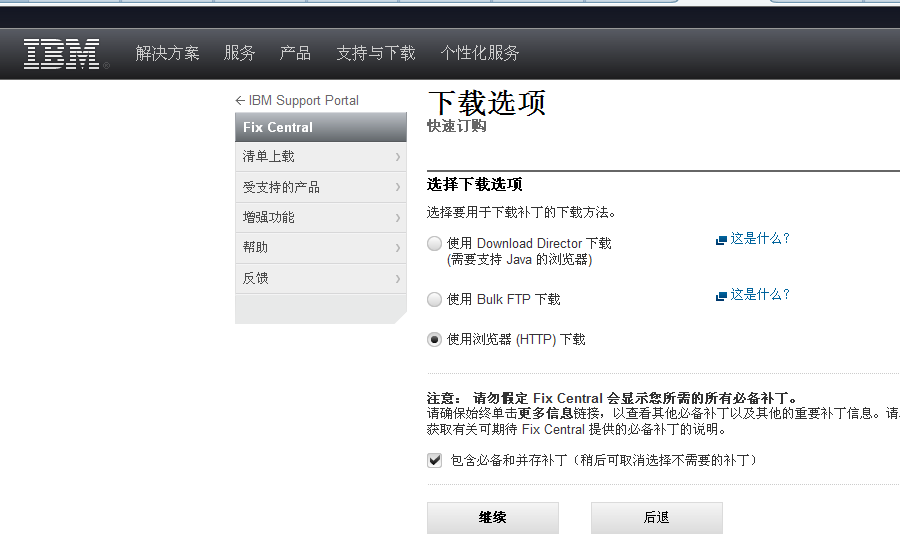Click the 选择要用于下载补丁的下载方法 text
The image size is (900, 556).
pyautogui.click(x=521, y=213)
